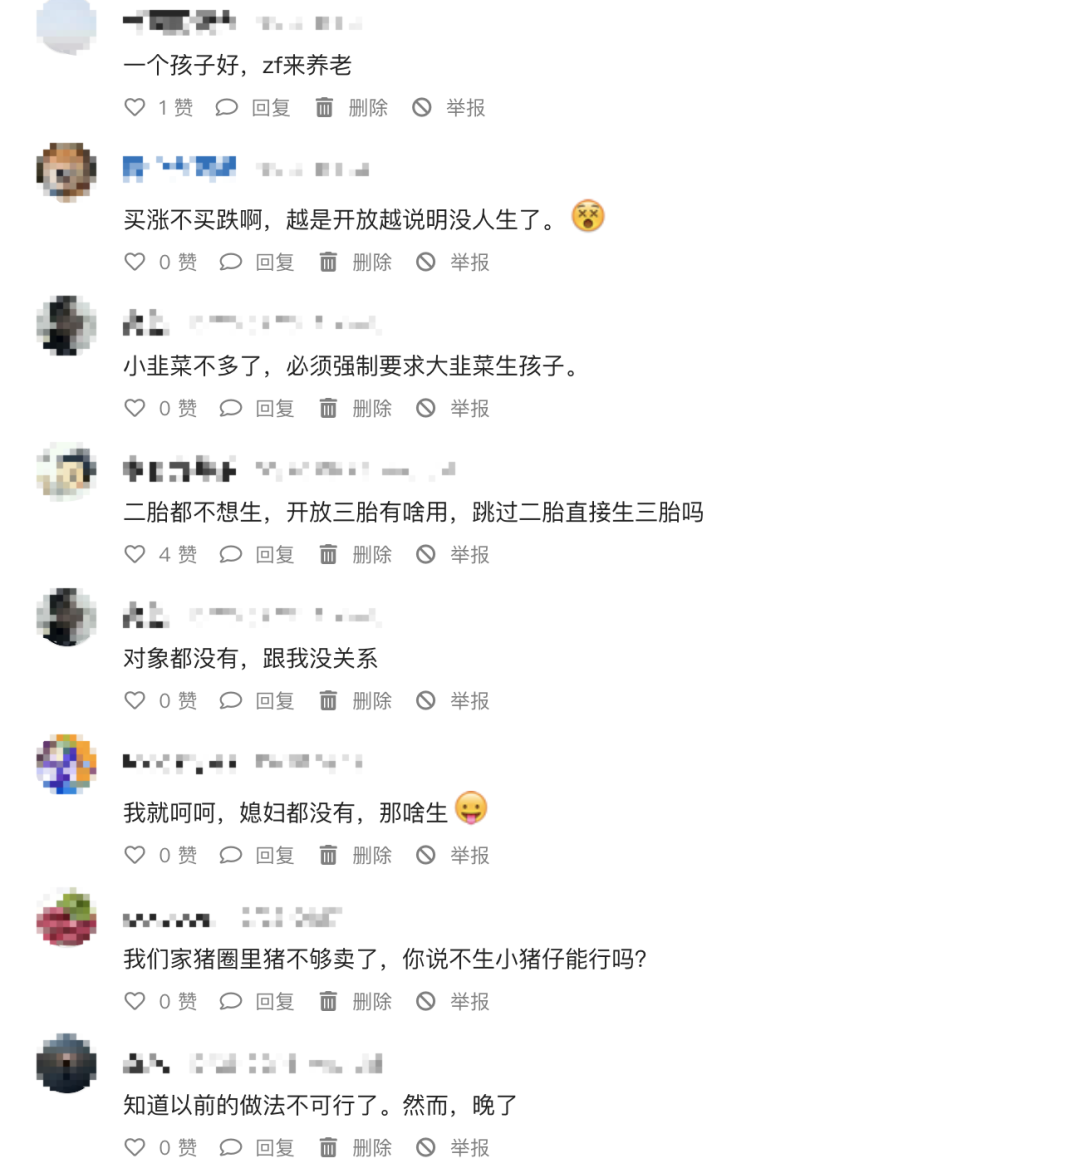Image resolution: width=1080 pixels, height=1173 pixels.
Task: Click trash icon under 买涨不买跌 comment
Action: coord(328,263)
